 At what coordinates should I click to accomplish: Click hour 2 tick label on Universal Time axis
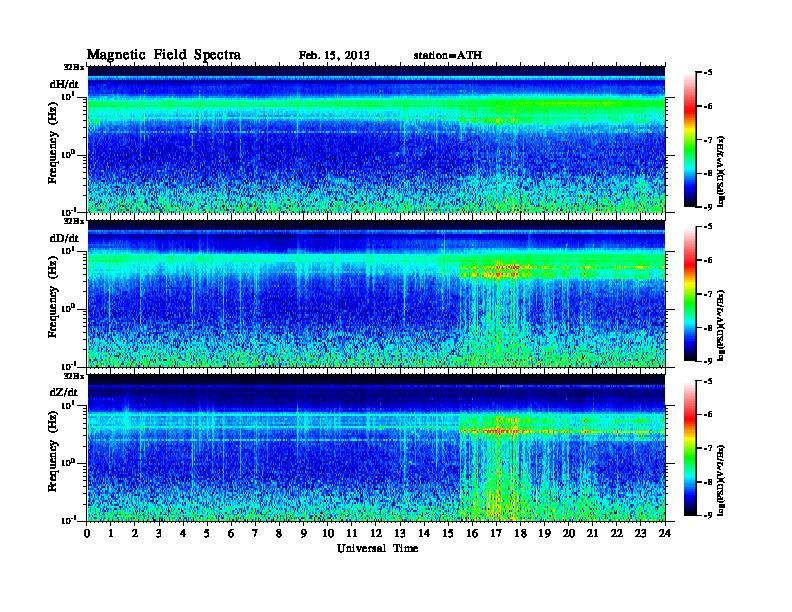[x=135, y=533]
